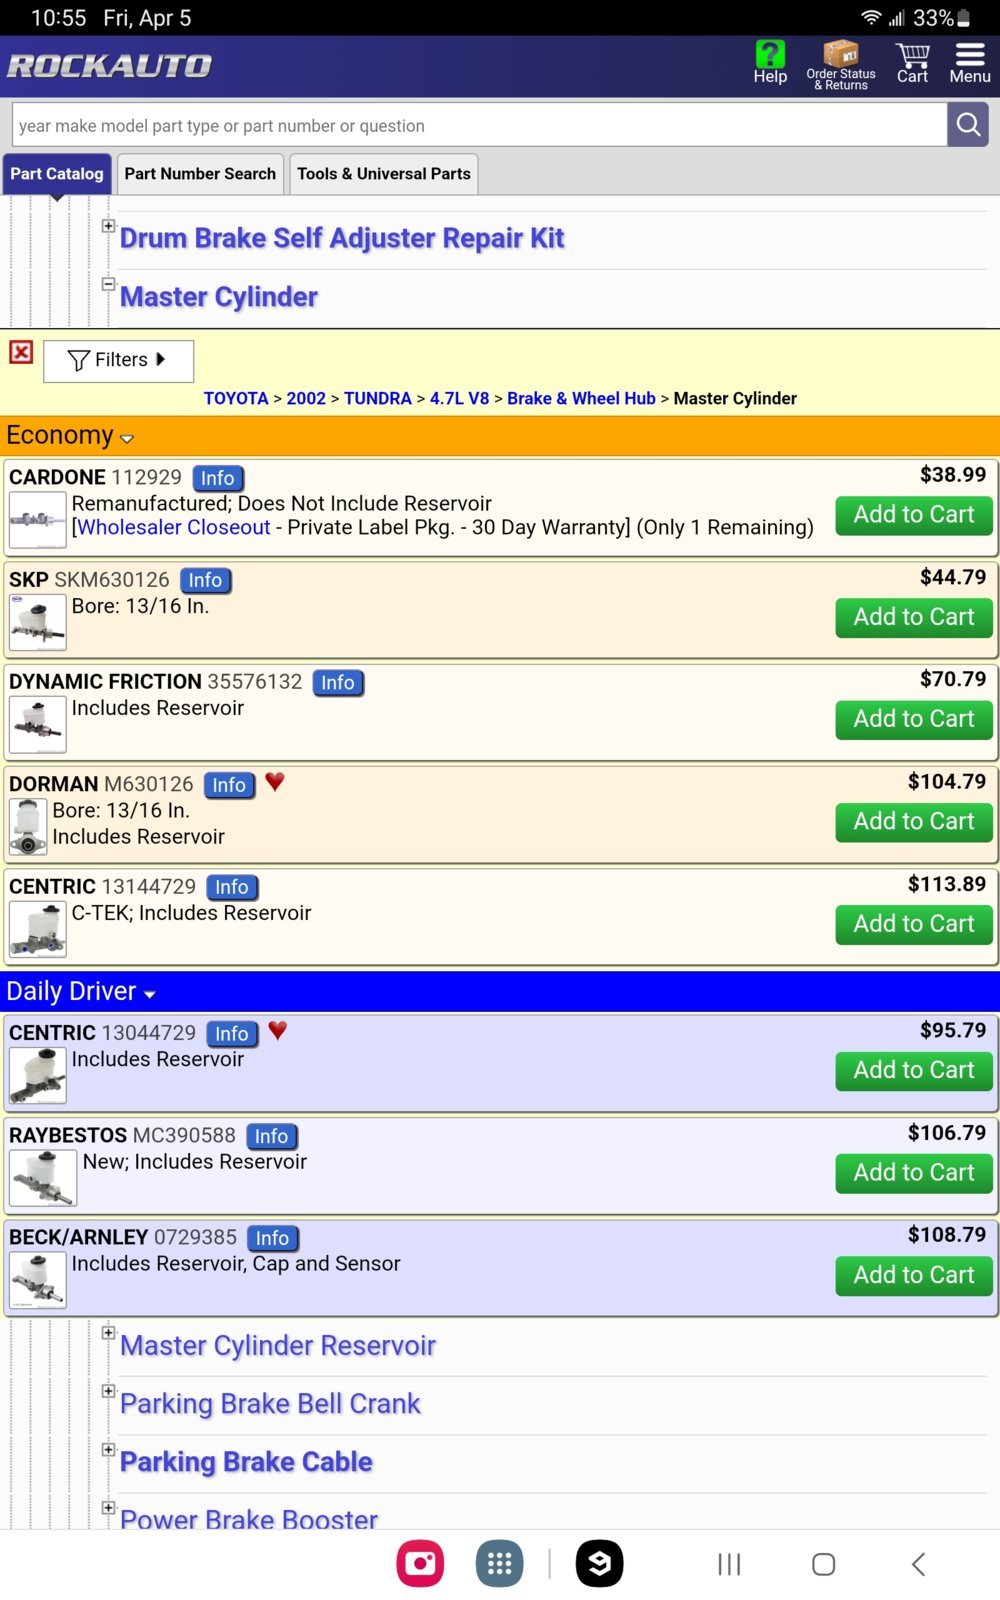The height and width of the screenshot is (1600, 1000).
Task: Open Master Cylinder Reservoir category link
Action: [x=278, y=1346]
